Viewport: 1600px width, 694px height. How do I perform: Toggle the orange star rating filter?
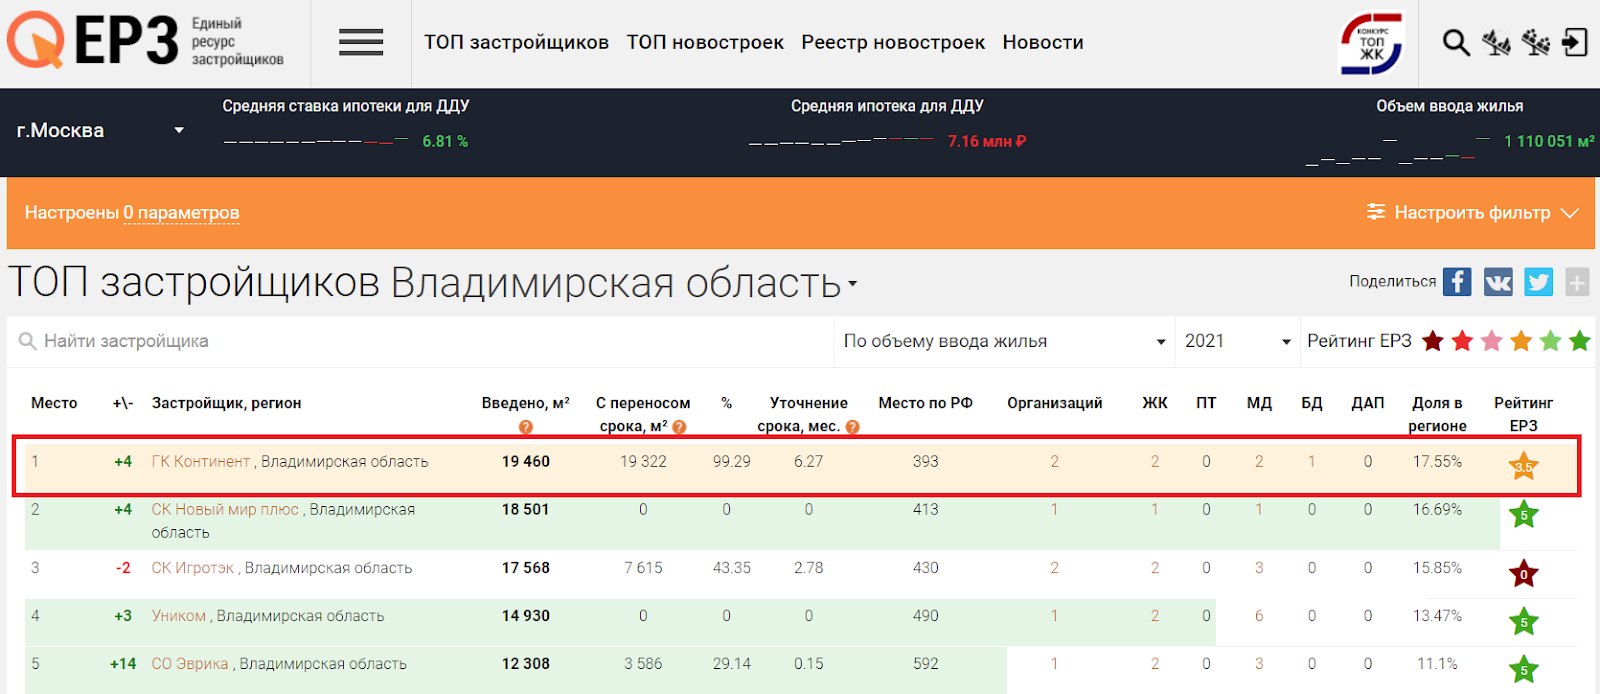pyautogui.click(x=1521, y=341)
